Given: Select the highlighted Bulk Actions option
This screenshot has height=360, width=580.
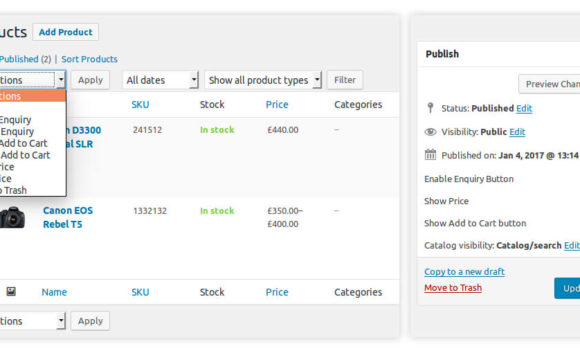Looking at the screenshot, I should point(33,96).
